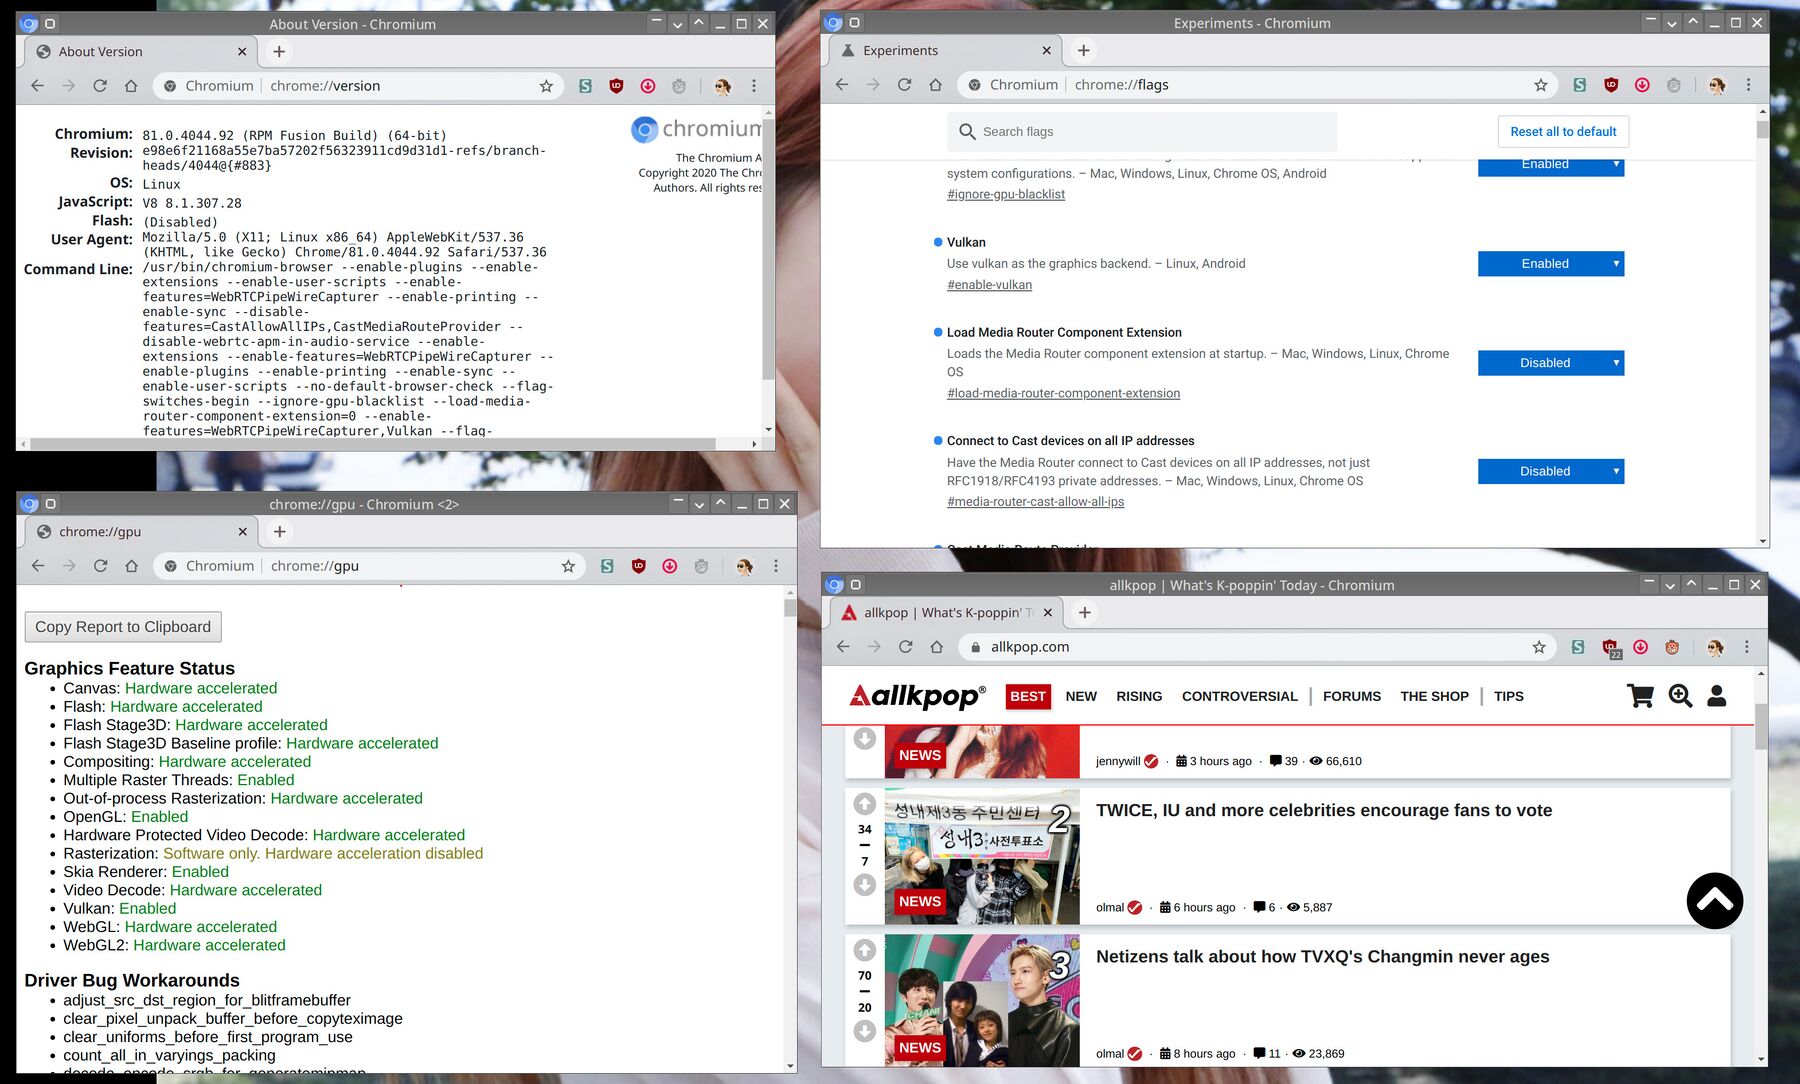Click About Version horizontal scrollbar

click(x=372, y=444)
